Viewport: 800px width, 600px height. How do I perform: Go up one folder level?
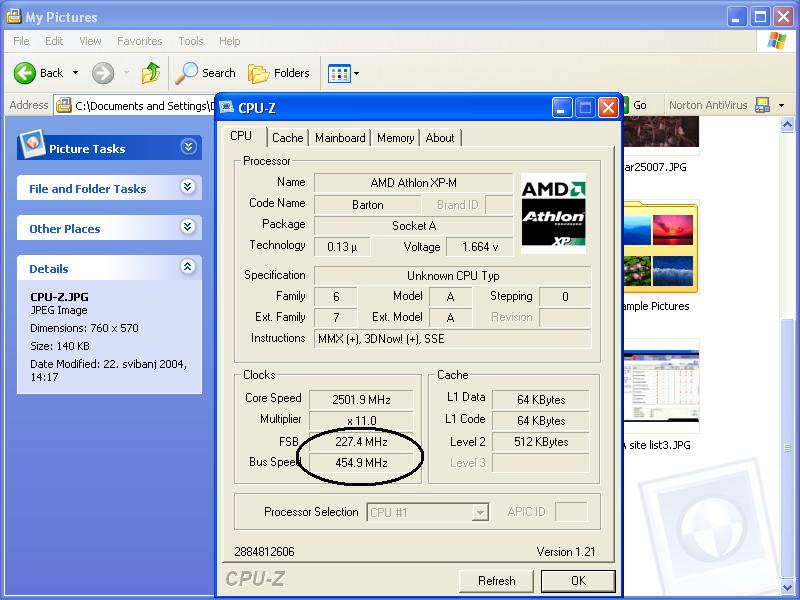pyautogui.click(x=151, y=73)
